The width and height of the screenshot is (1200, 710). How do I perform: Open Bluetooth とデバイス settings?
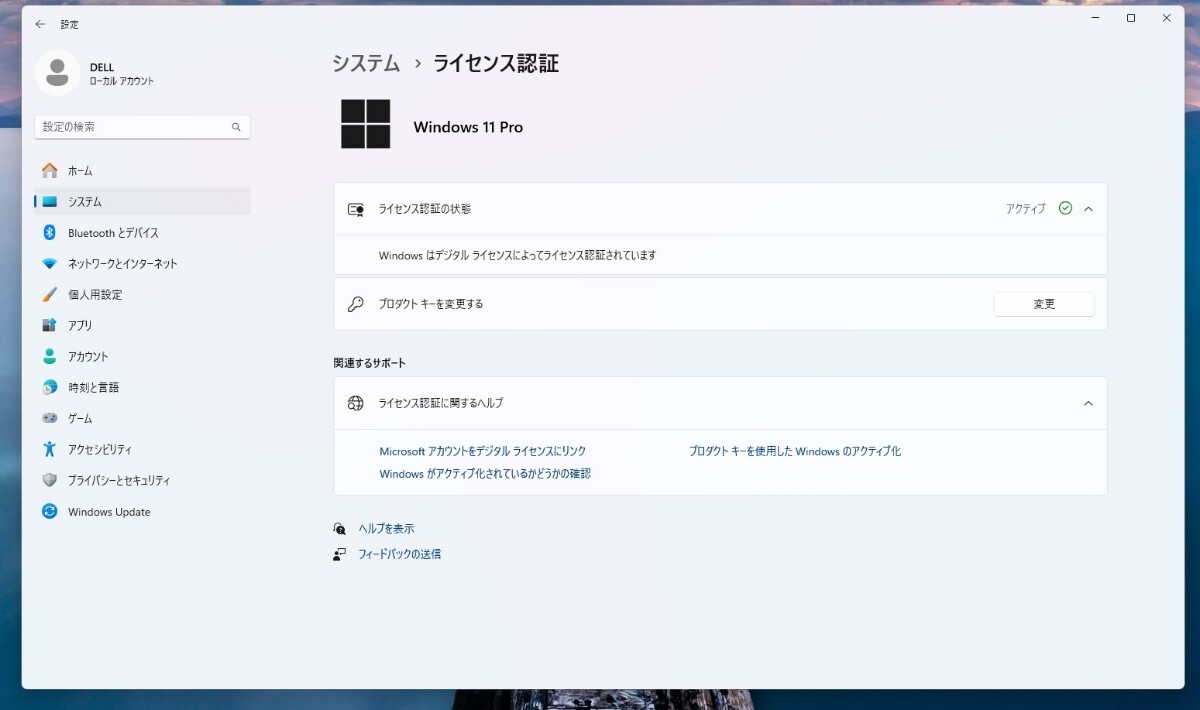[110, 232]
